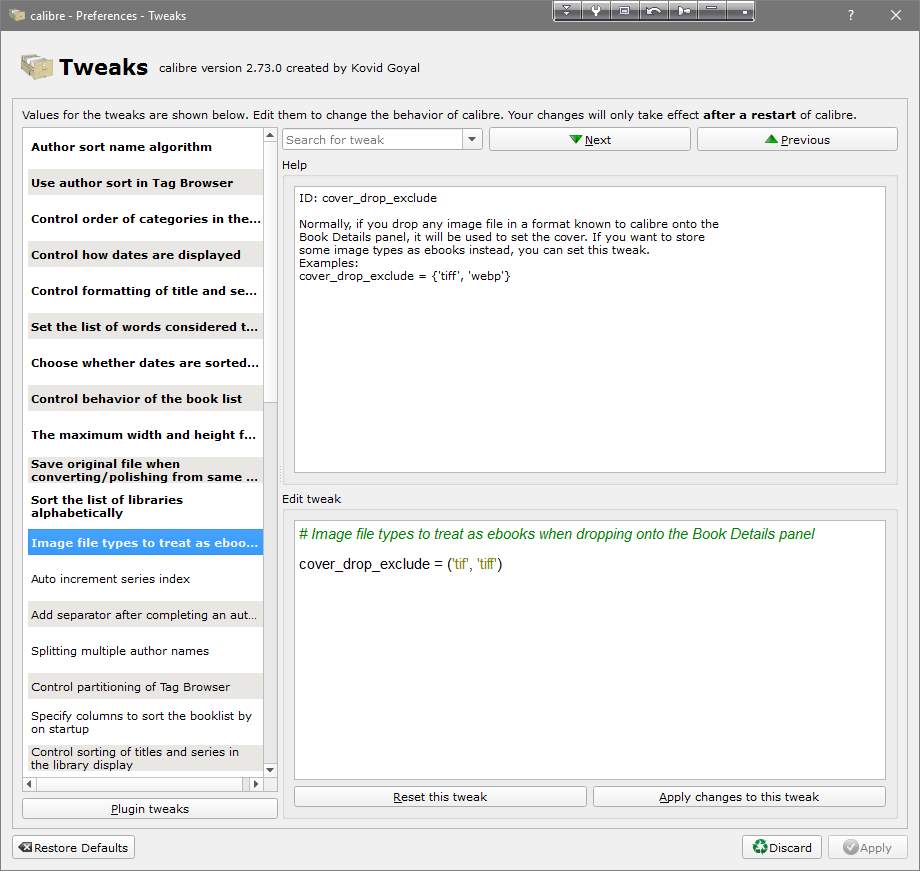Screen dimensions: 920x871
Task: Discard the tweak changes
Action: pos(782,848)
